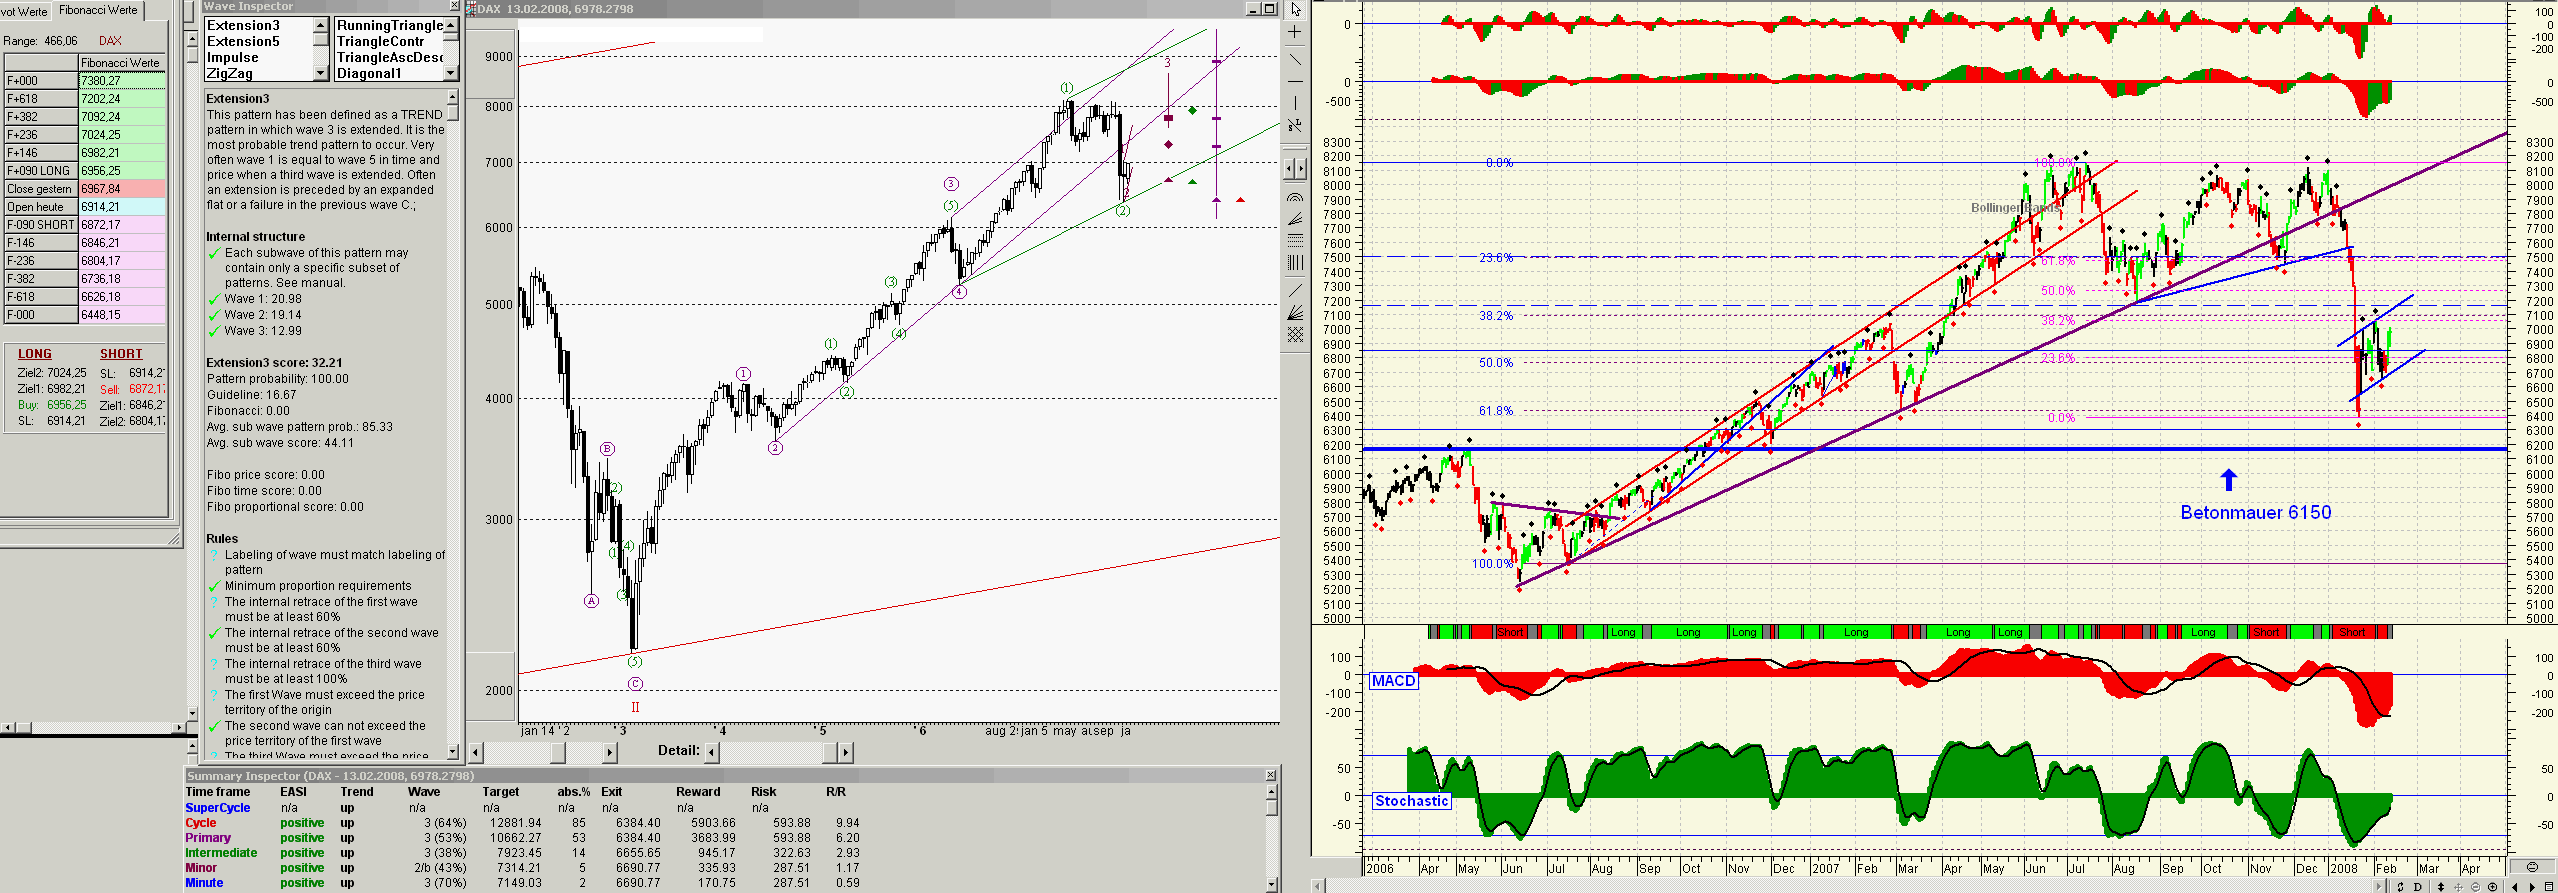The width and height of the screenshot is (2558, 893).
Task: Select the Fibonacci fan tool
Action: click(1295, 219)
